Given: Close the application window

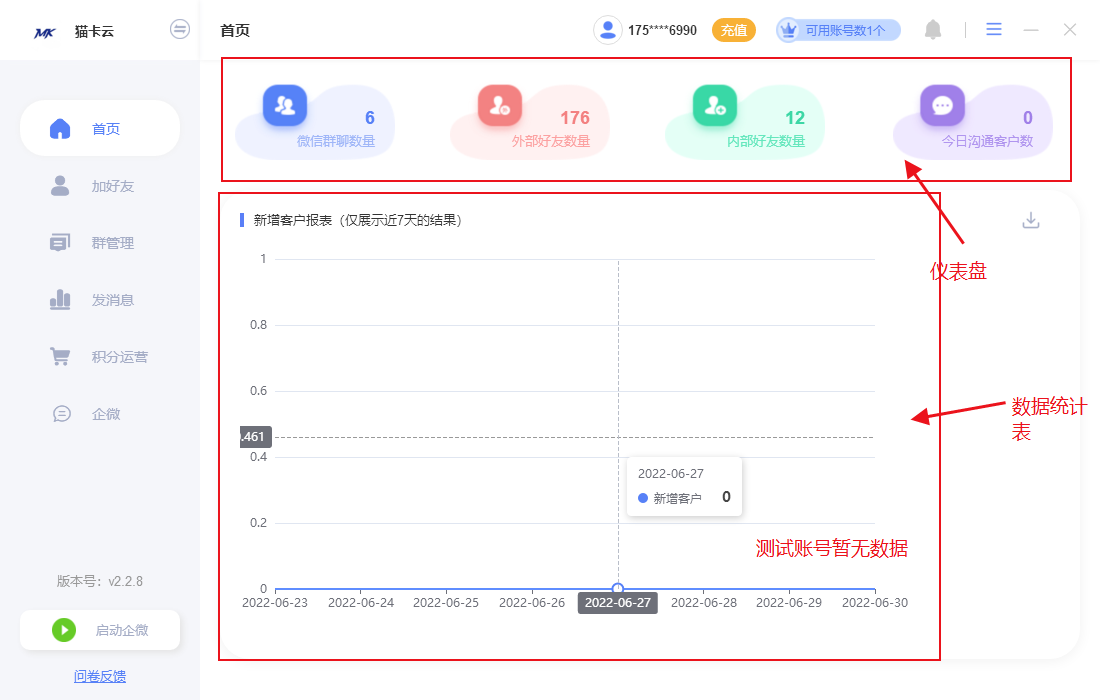Looking at the screenshot, I should pyautogui.click(x=1069, y=29).
